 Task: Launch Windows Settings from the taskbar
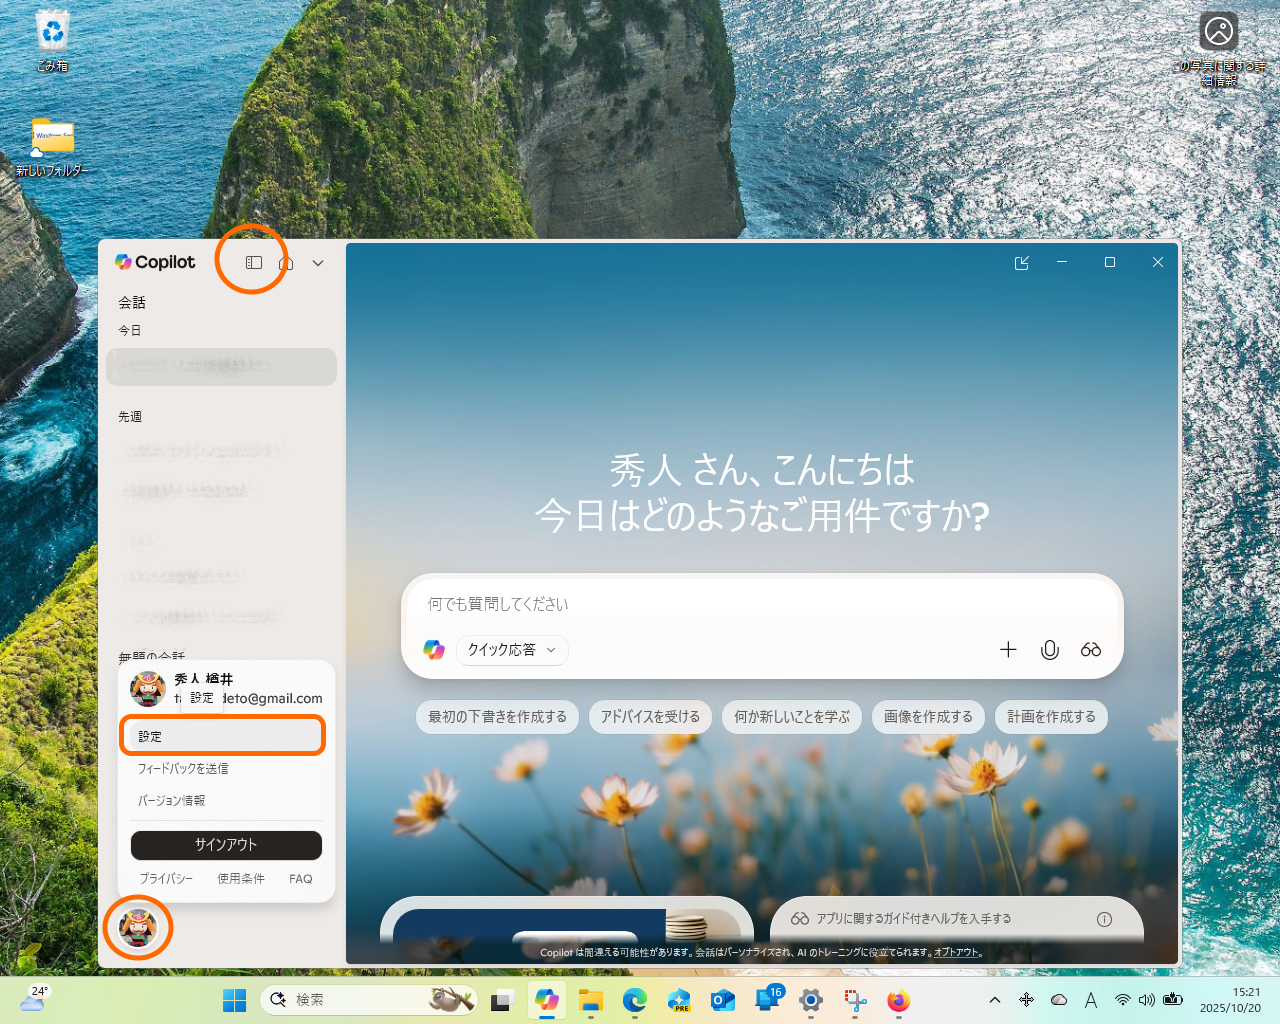pos(810,1000)
